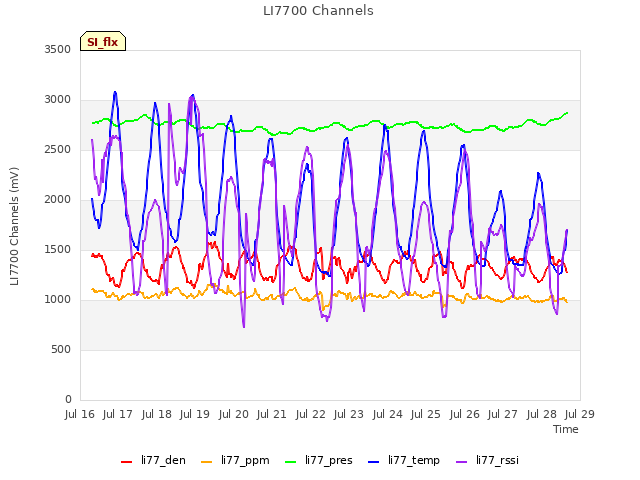Toggle li77_pres series in legend

318,460
